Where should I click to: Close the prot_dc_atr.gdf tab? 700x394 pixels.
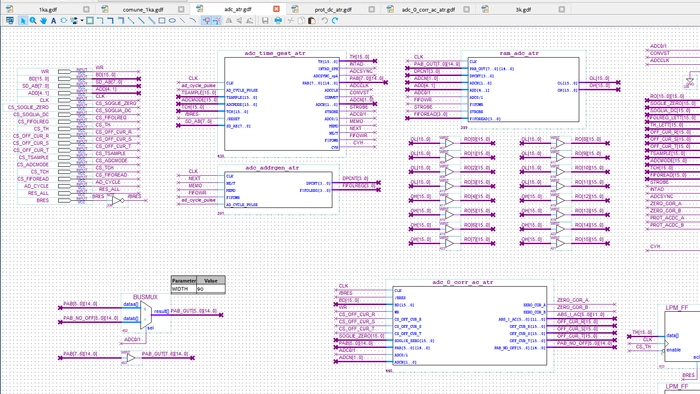(x=371, y=9)
